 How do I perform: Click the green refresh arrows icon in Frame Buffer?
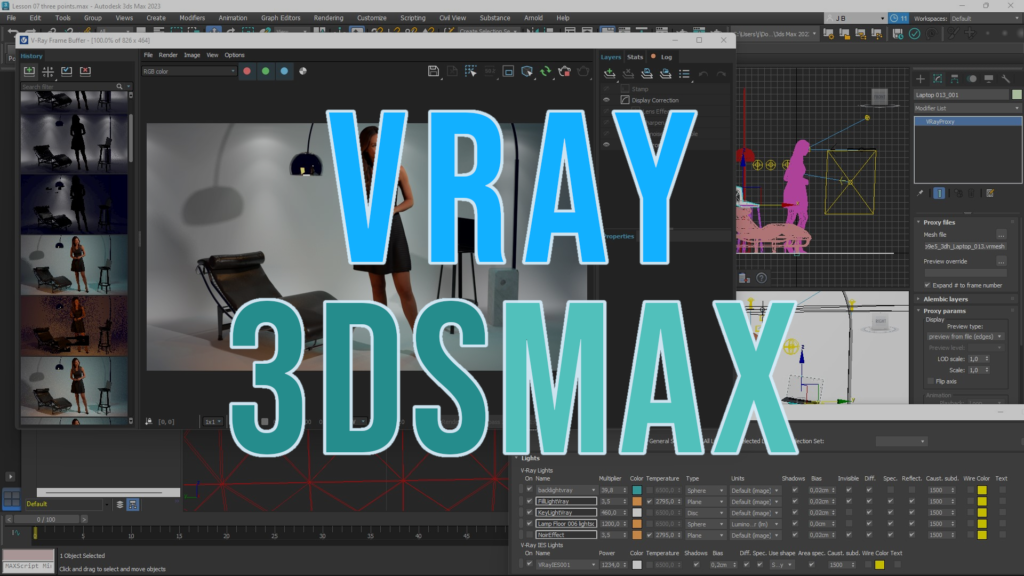coord(545,71)
